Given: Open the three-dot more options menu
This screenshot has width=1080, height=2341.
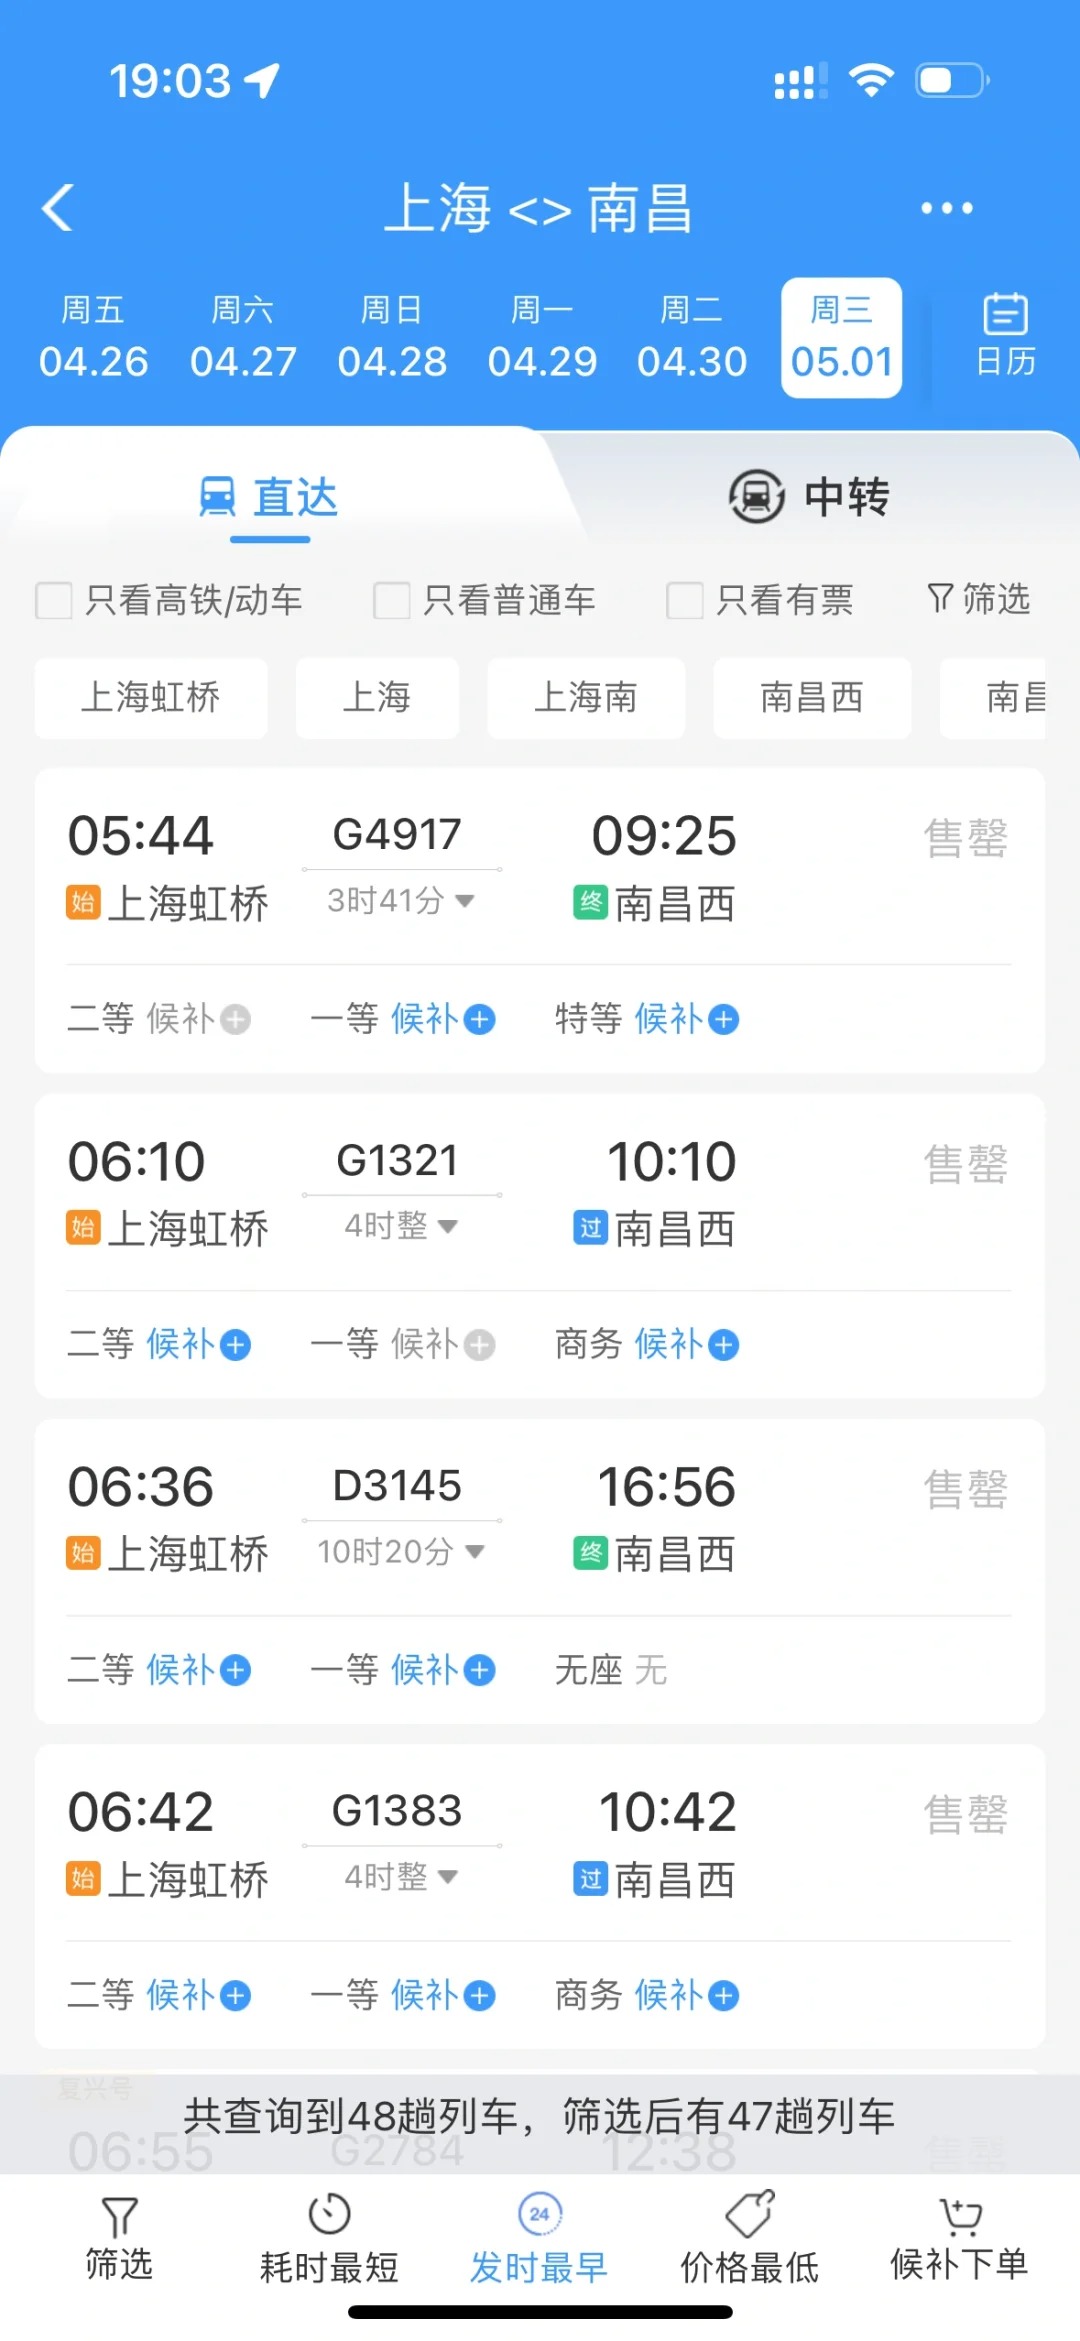Looking at the screenshot, I should [x=946, y=208].
